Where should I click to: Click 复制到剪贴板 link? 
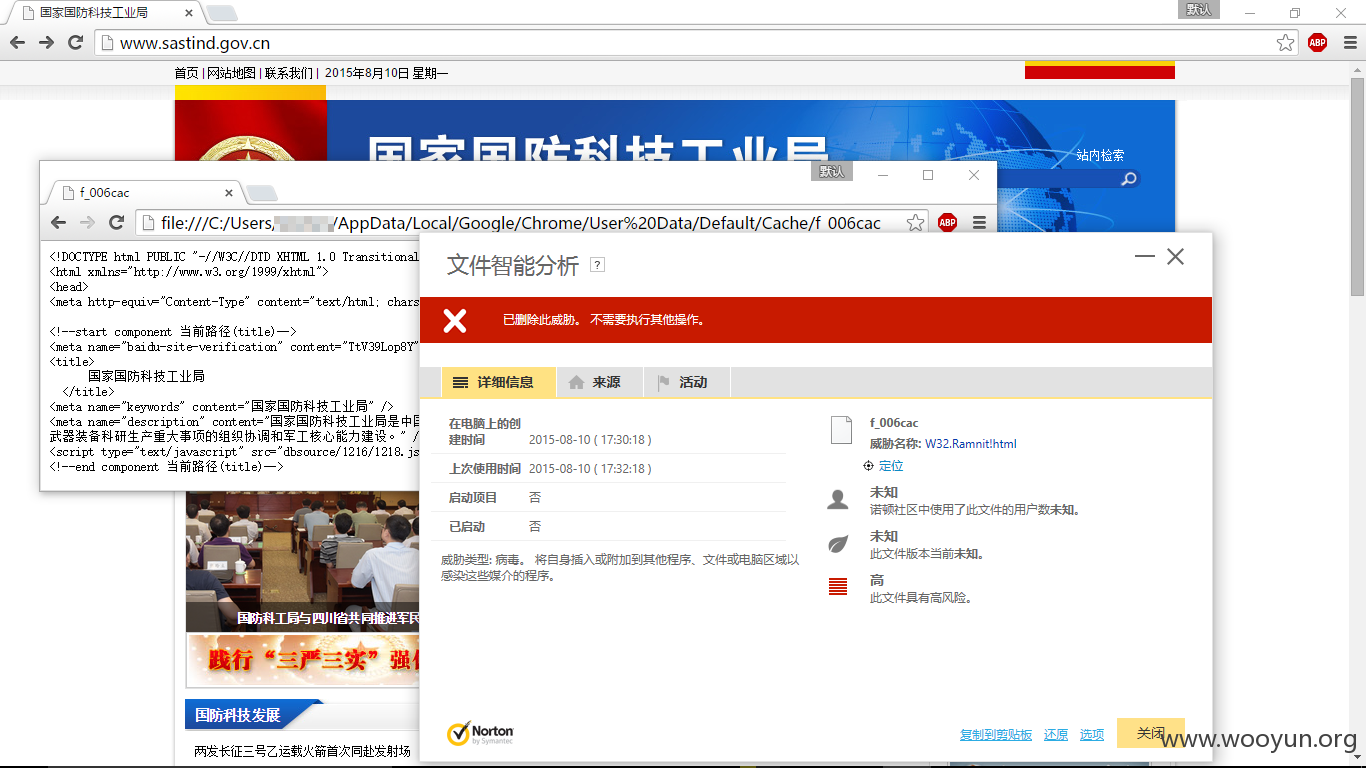[x=996, y=735]
